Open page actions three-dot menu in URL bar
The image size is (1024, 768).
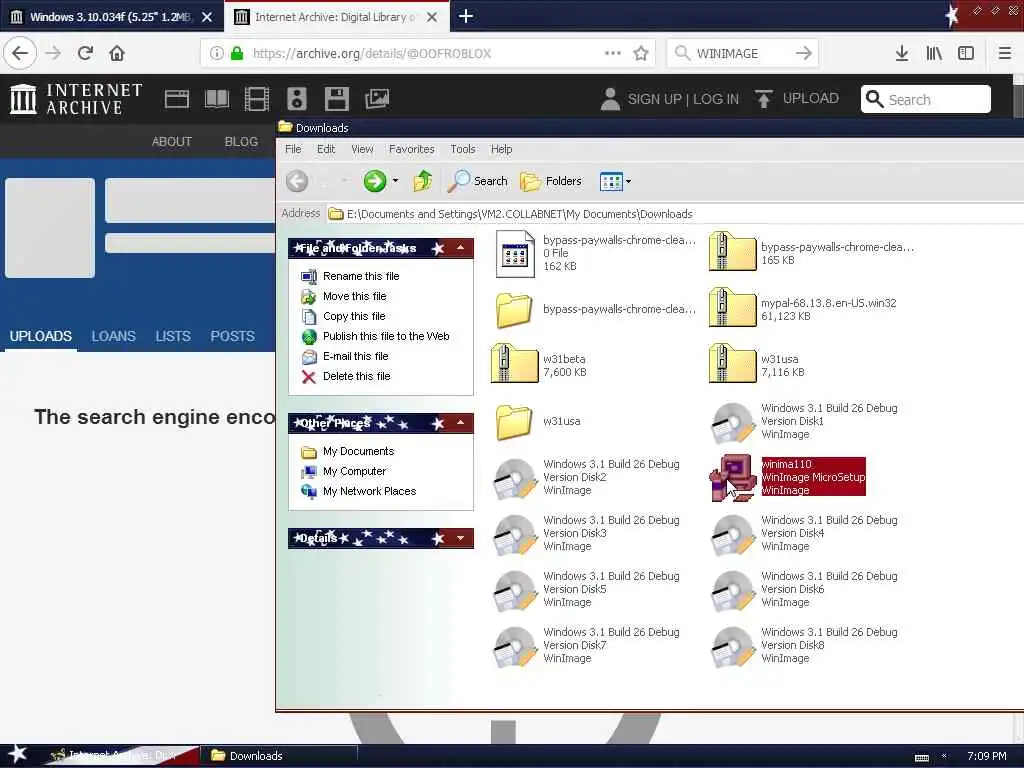coord(613,53)
